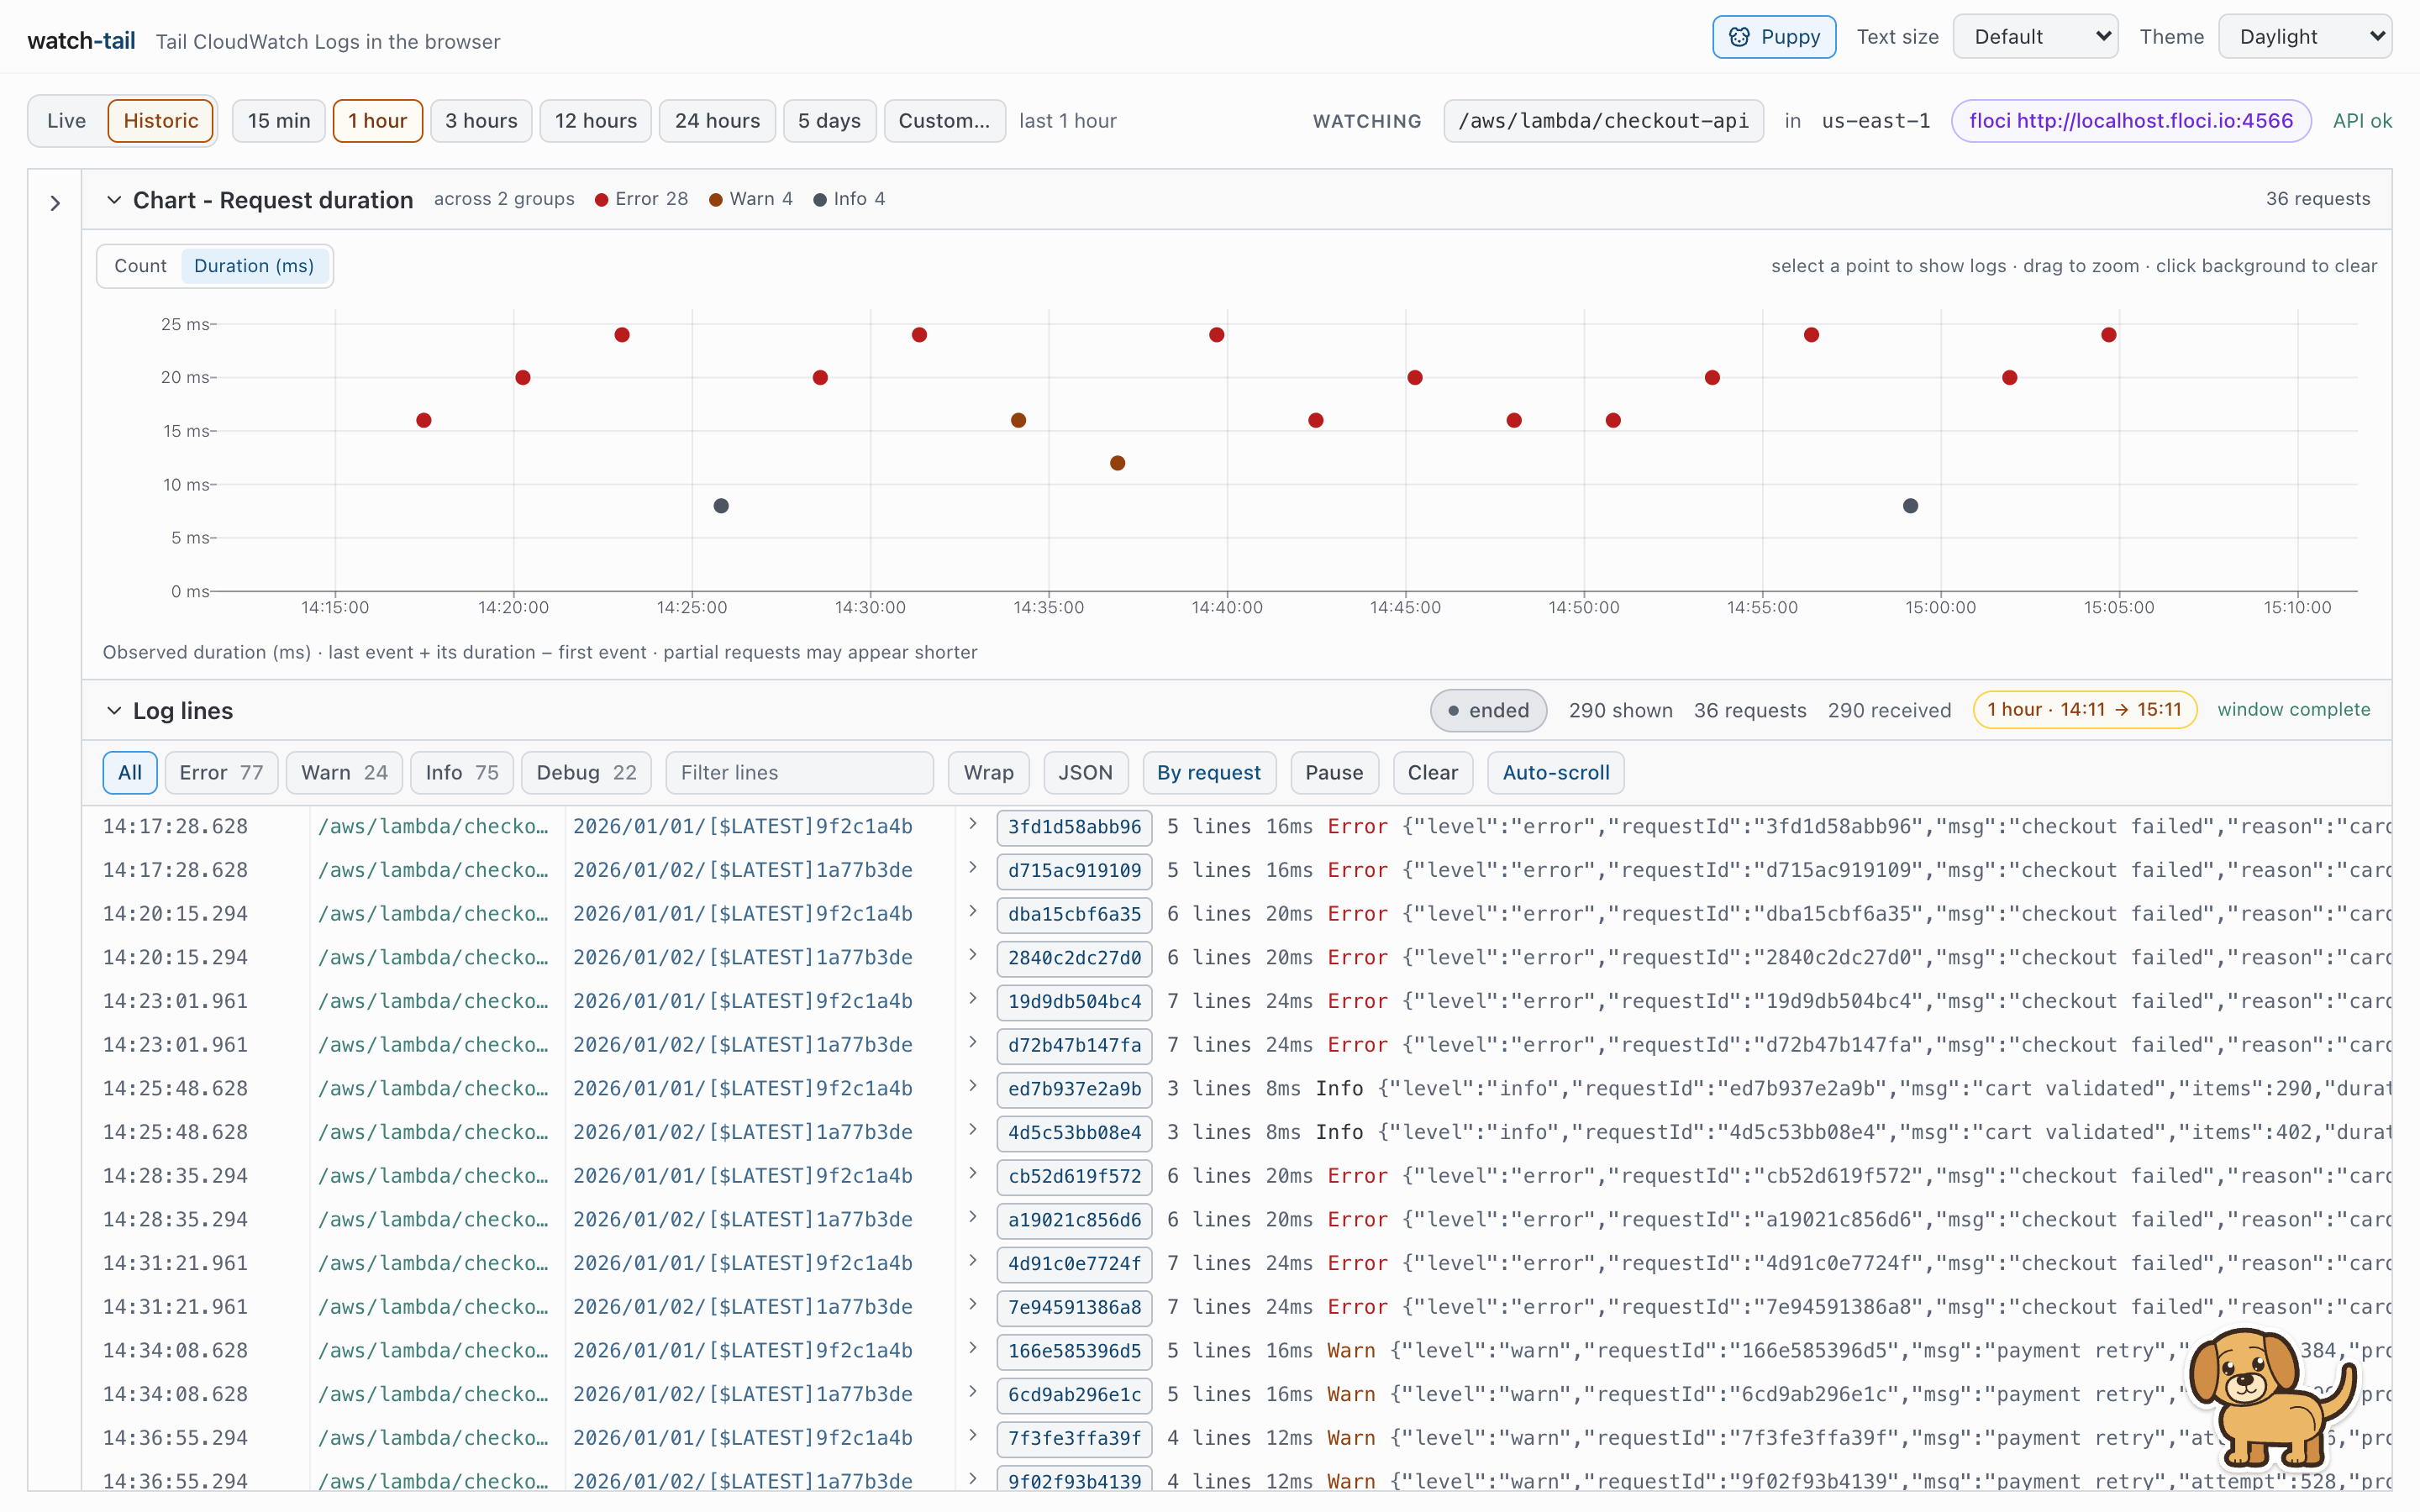Expand request row 166e585396d5 chevron
The height and width of the screenshot is (1512, 2420).
click(972, 1349)
